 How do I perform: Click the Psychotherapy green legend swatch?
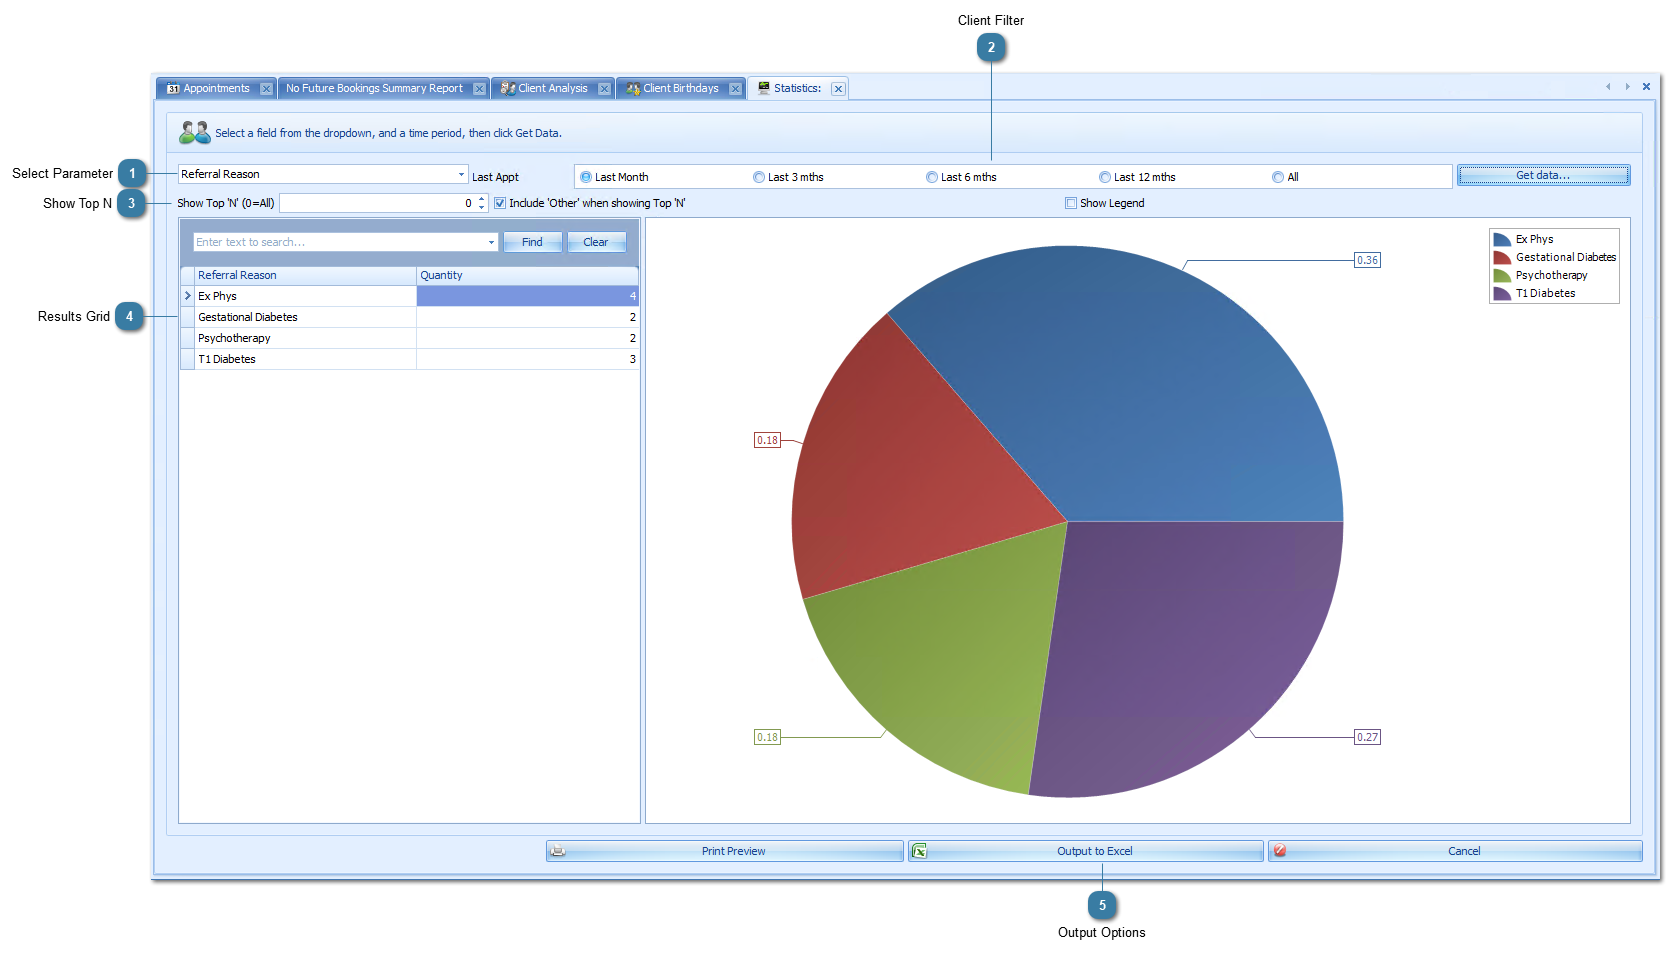pyautogui.click(x=1502, y=276)
